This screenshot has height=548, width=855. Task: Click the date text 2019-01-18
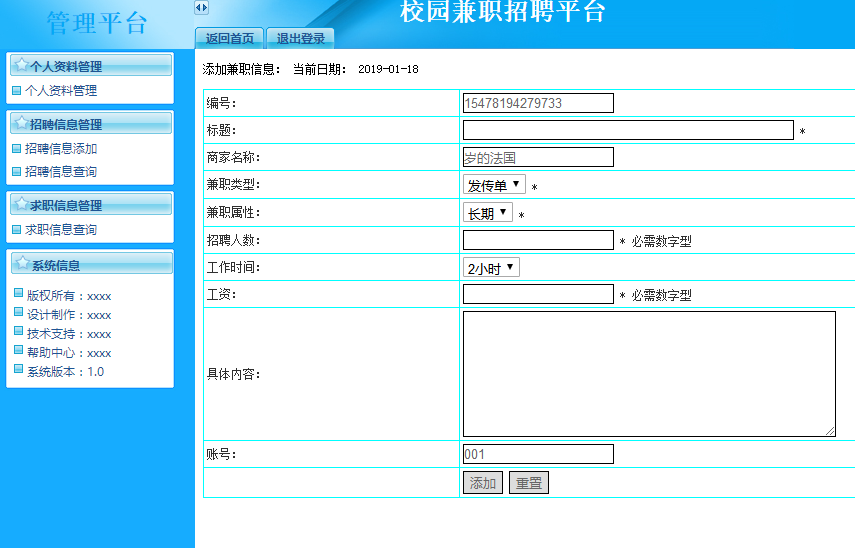coord(388,69)
